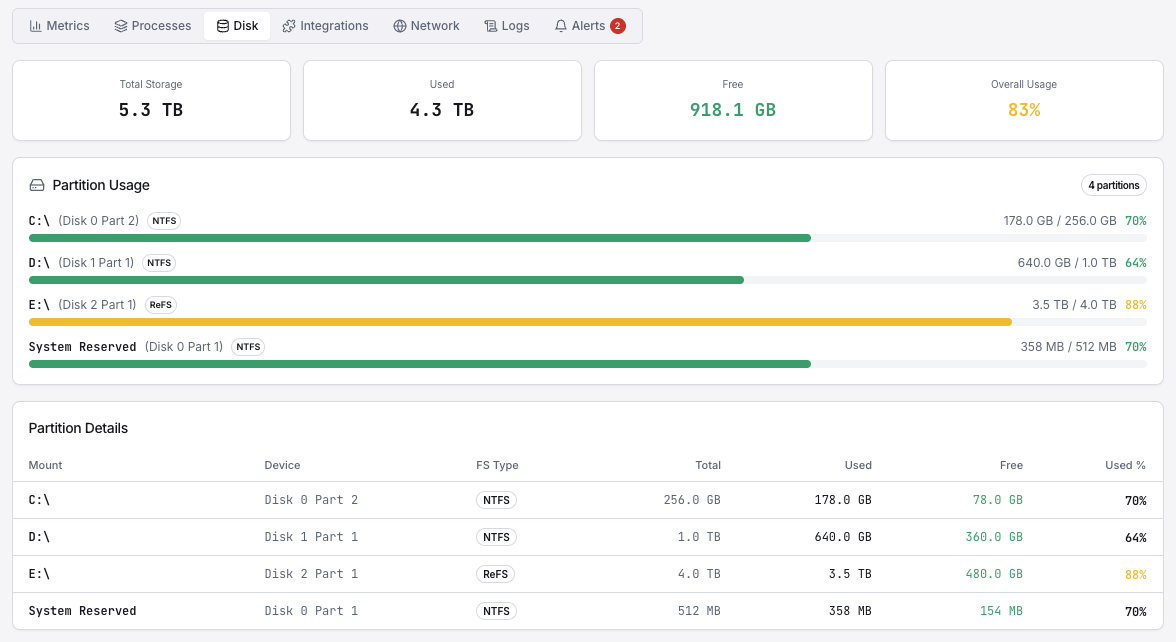This screenshot has width=1176, height=642.
Task: Switch to the Logs tab
Action: point(507,25)
